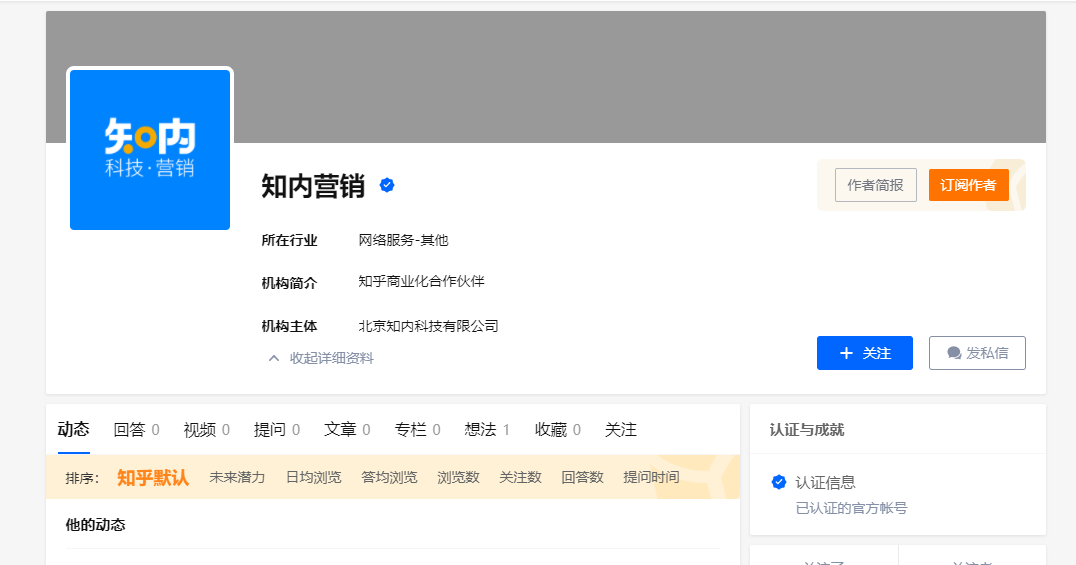Send a private message via 发私信
Screen dimensions: 1076x565
click(977, 353)
